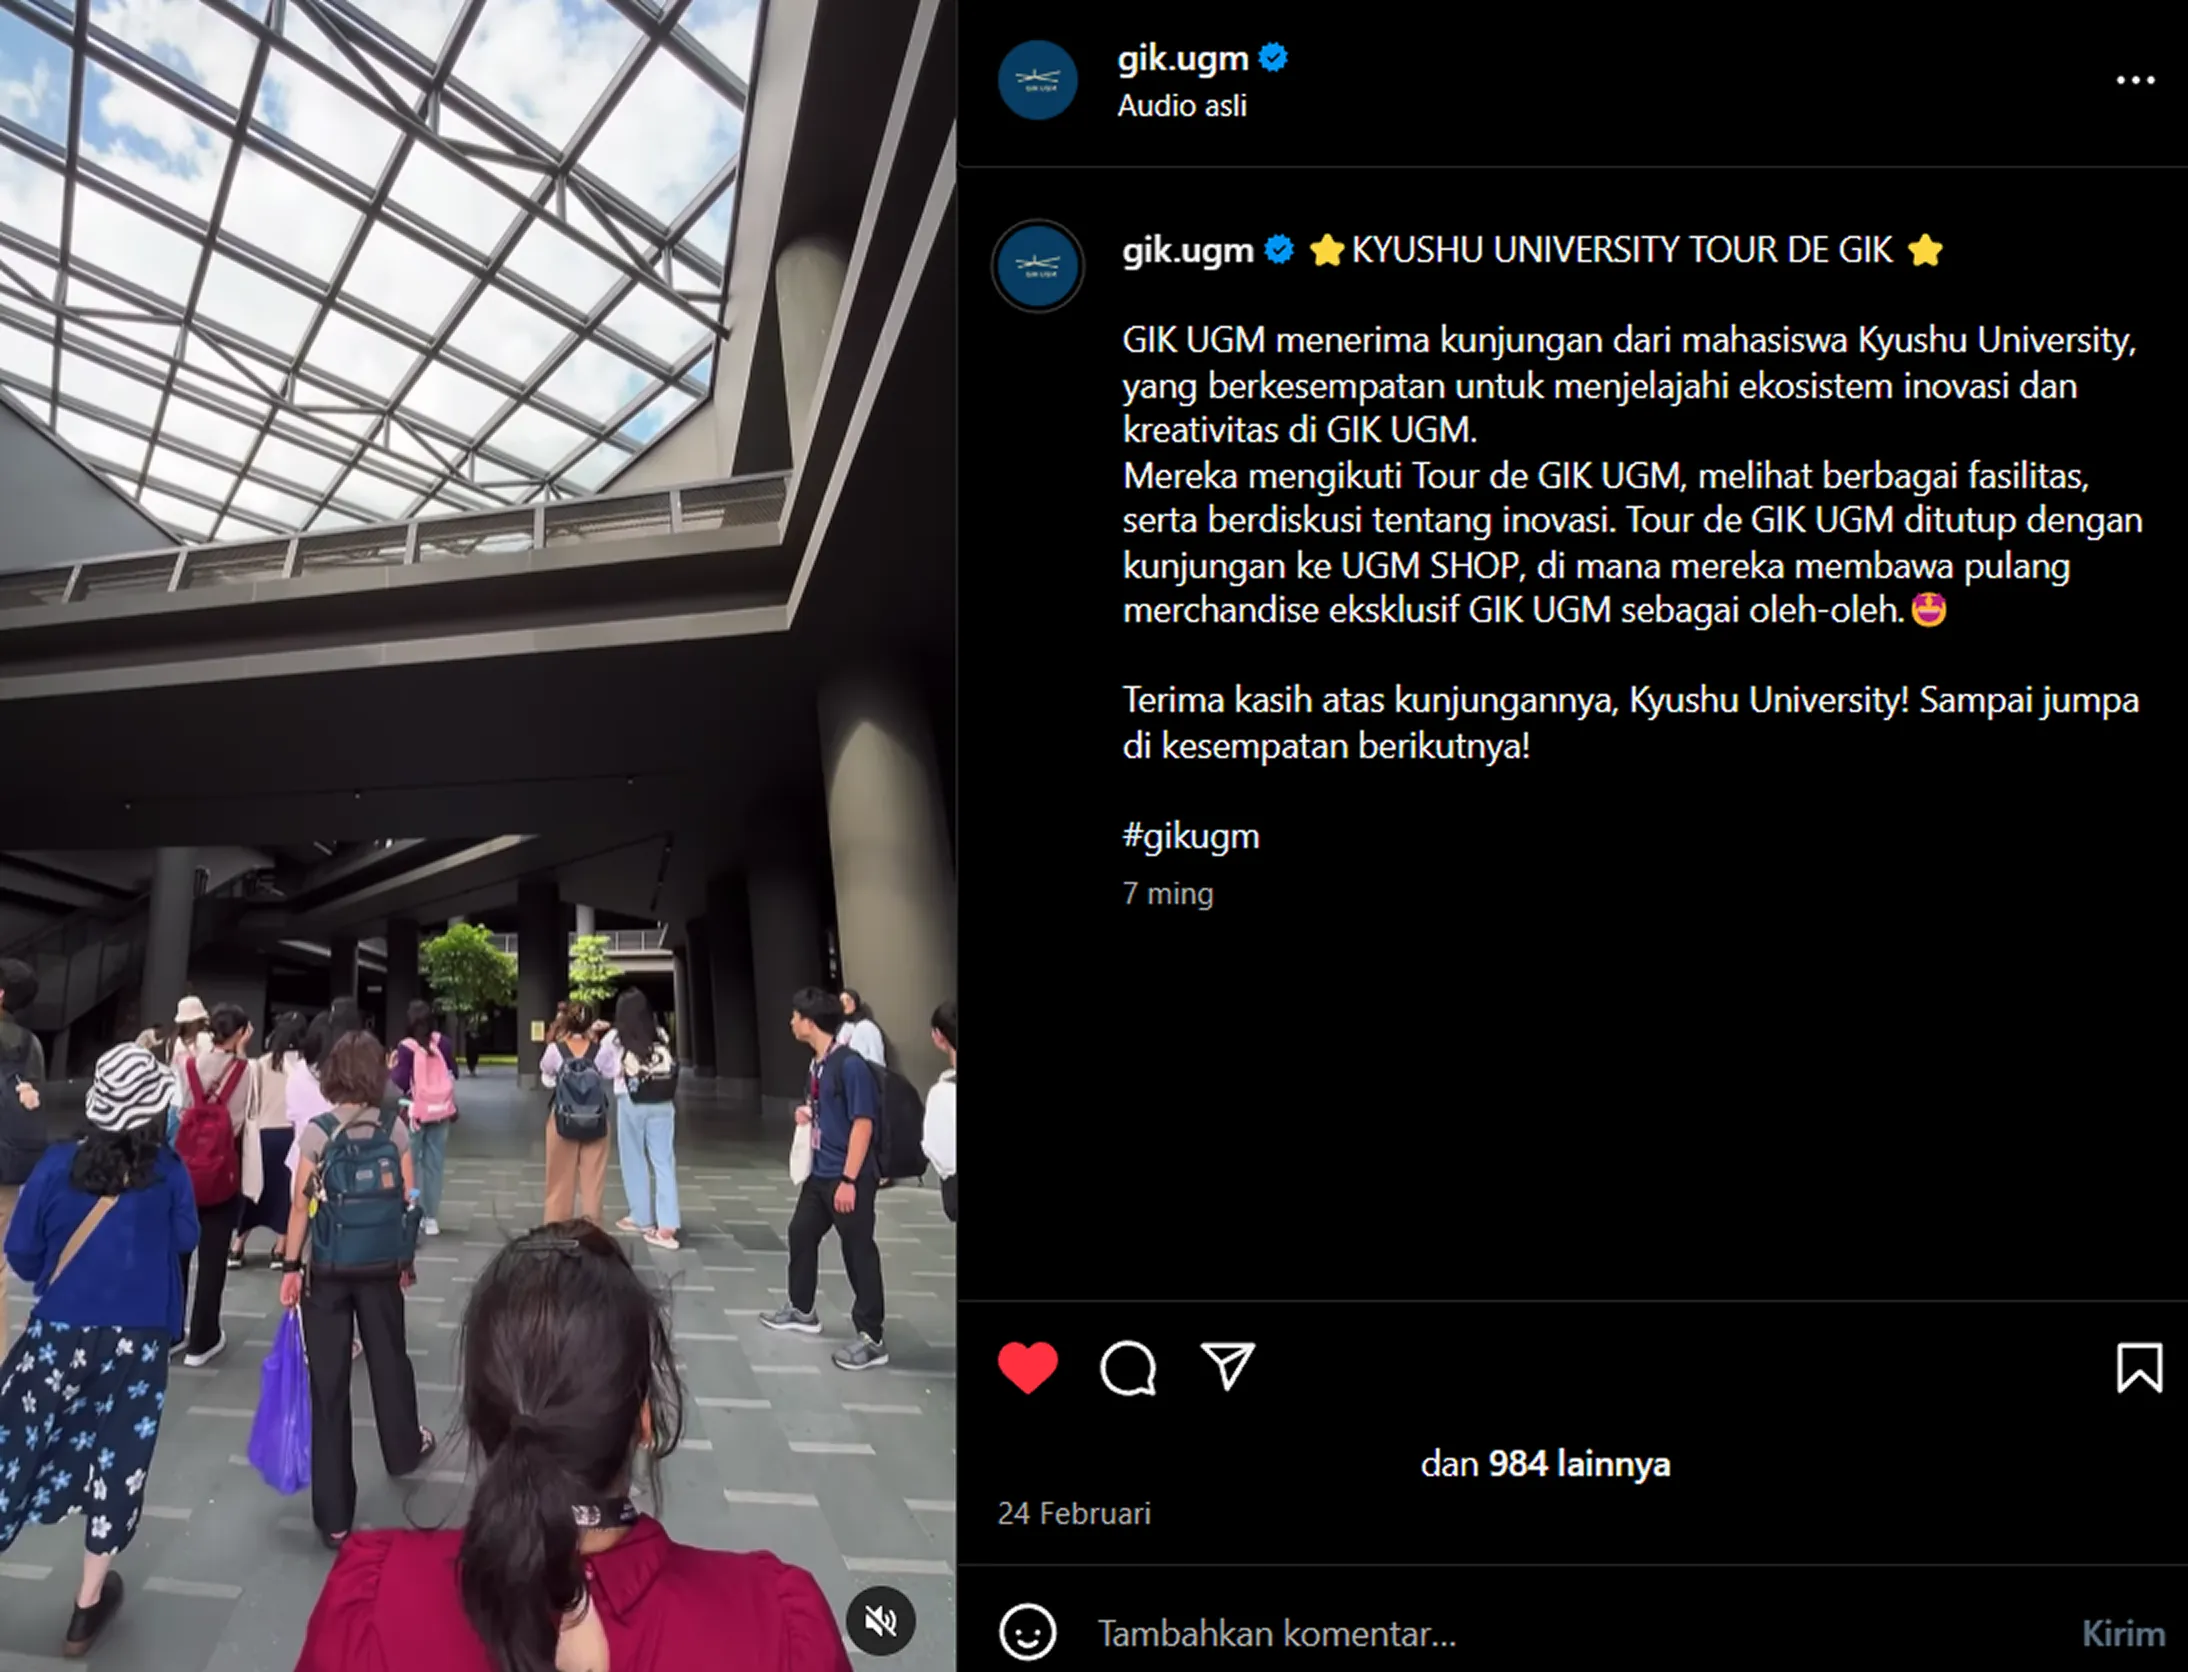The height and width of the screenshot is (1672, 2188).
Task: Open the 24 Februari post date
Action: [1074, 1513]
